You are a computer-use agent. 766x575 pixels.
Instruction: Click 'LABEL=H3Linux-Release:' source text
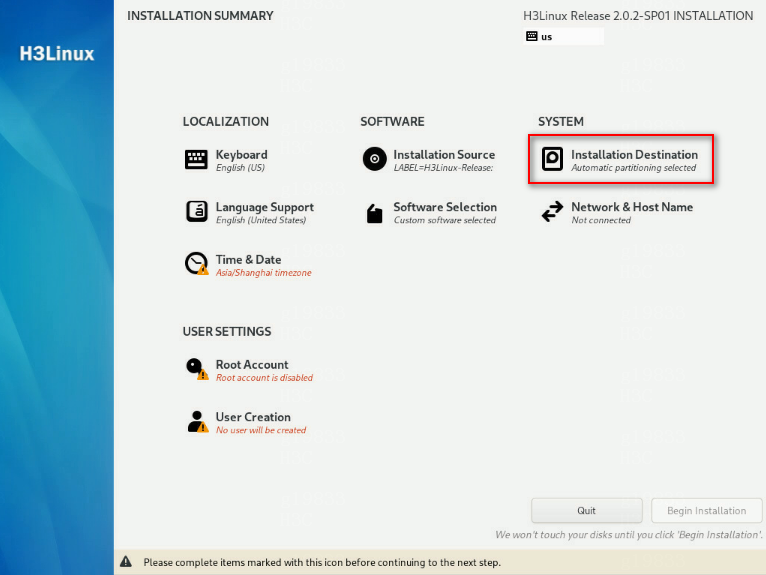[x=443, y=168]
